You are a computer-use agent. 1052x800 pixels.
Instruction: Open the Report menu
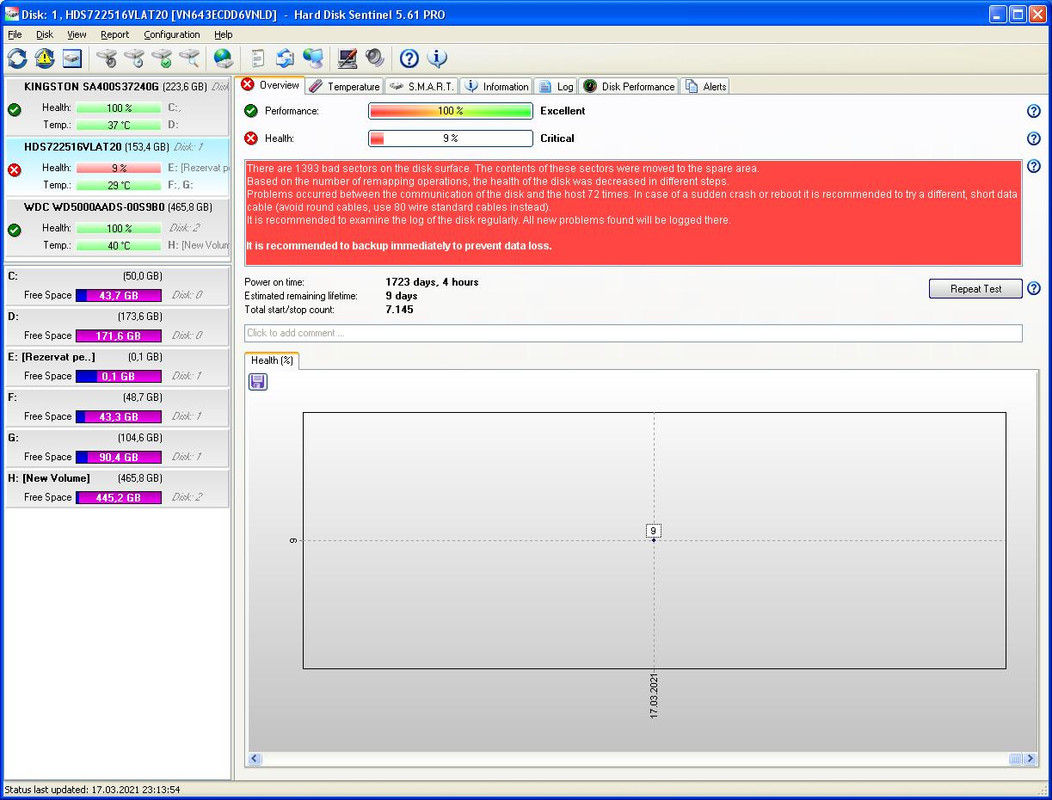(x=115, y=34)
